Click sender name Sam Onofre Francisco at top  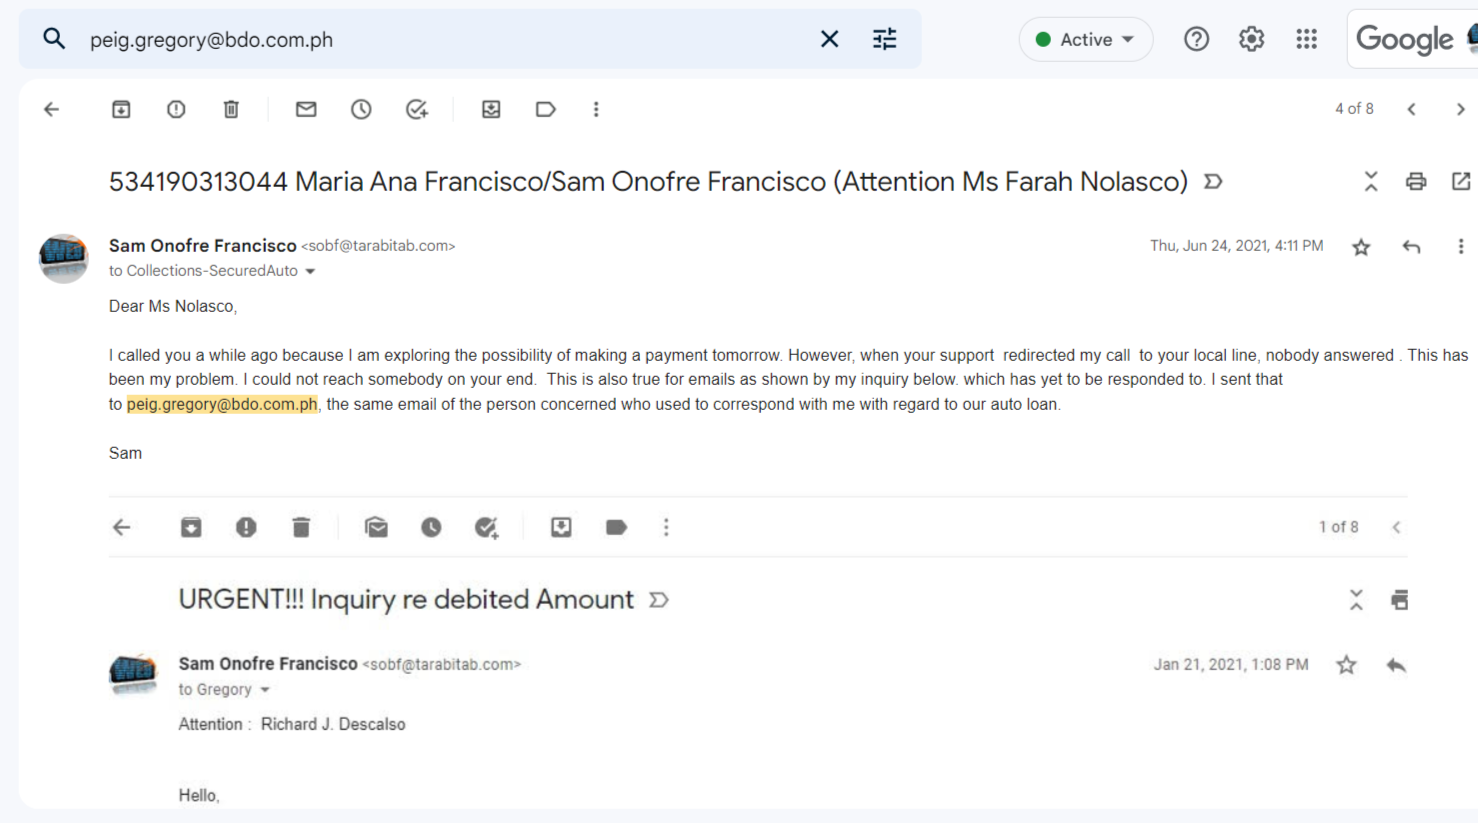coord(203,245)
